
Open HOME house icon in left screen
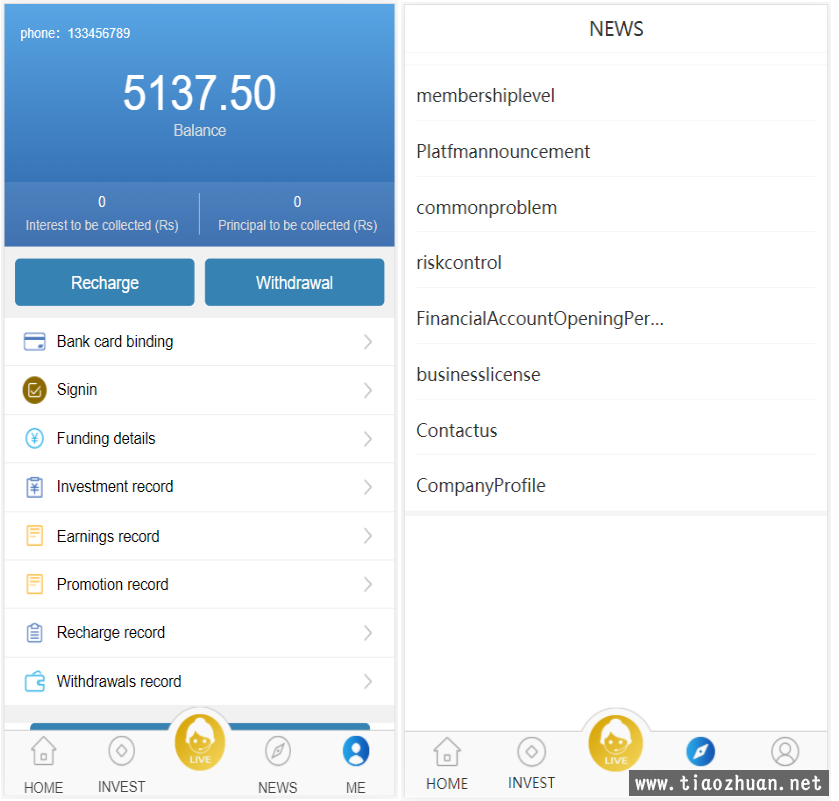[x=43, y=751]
